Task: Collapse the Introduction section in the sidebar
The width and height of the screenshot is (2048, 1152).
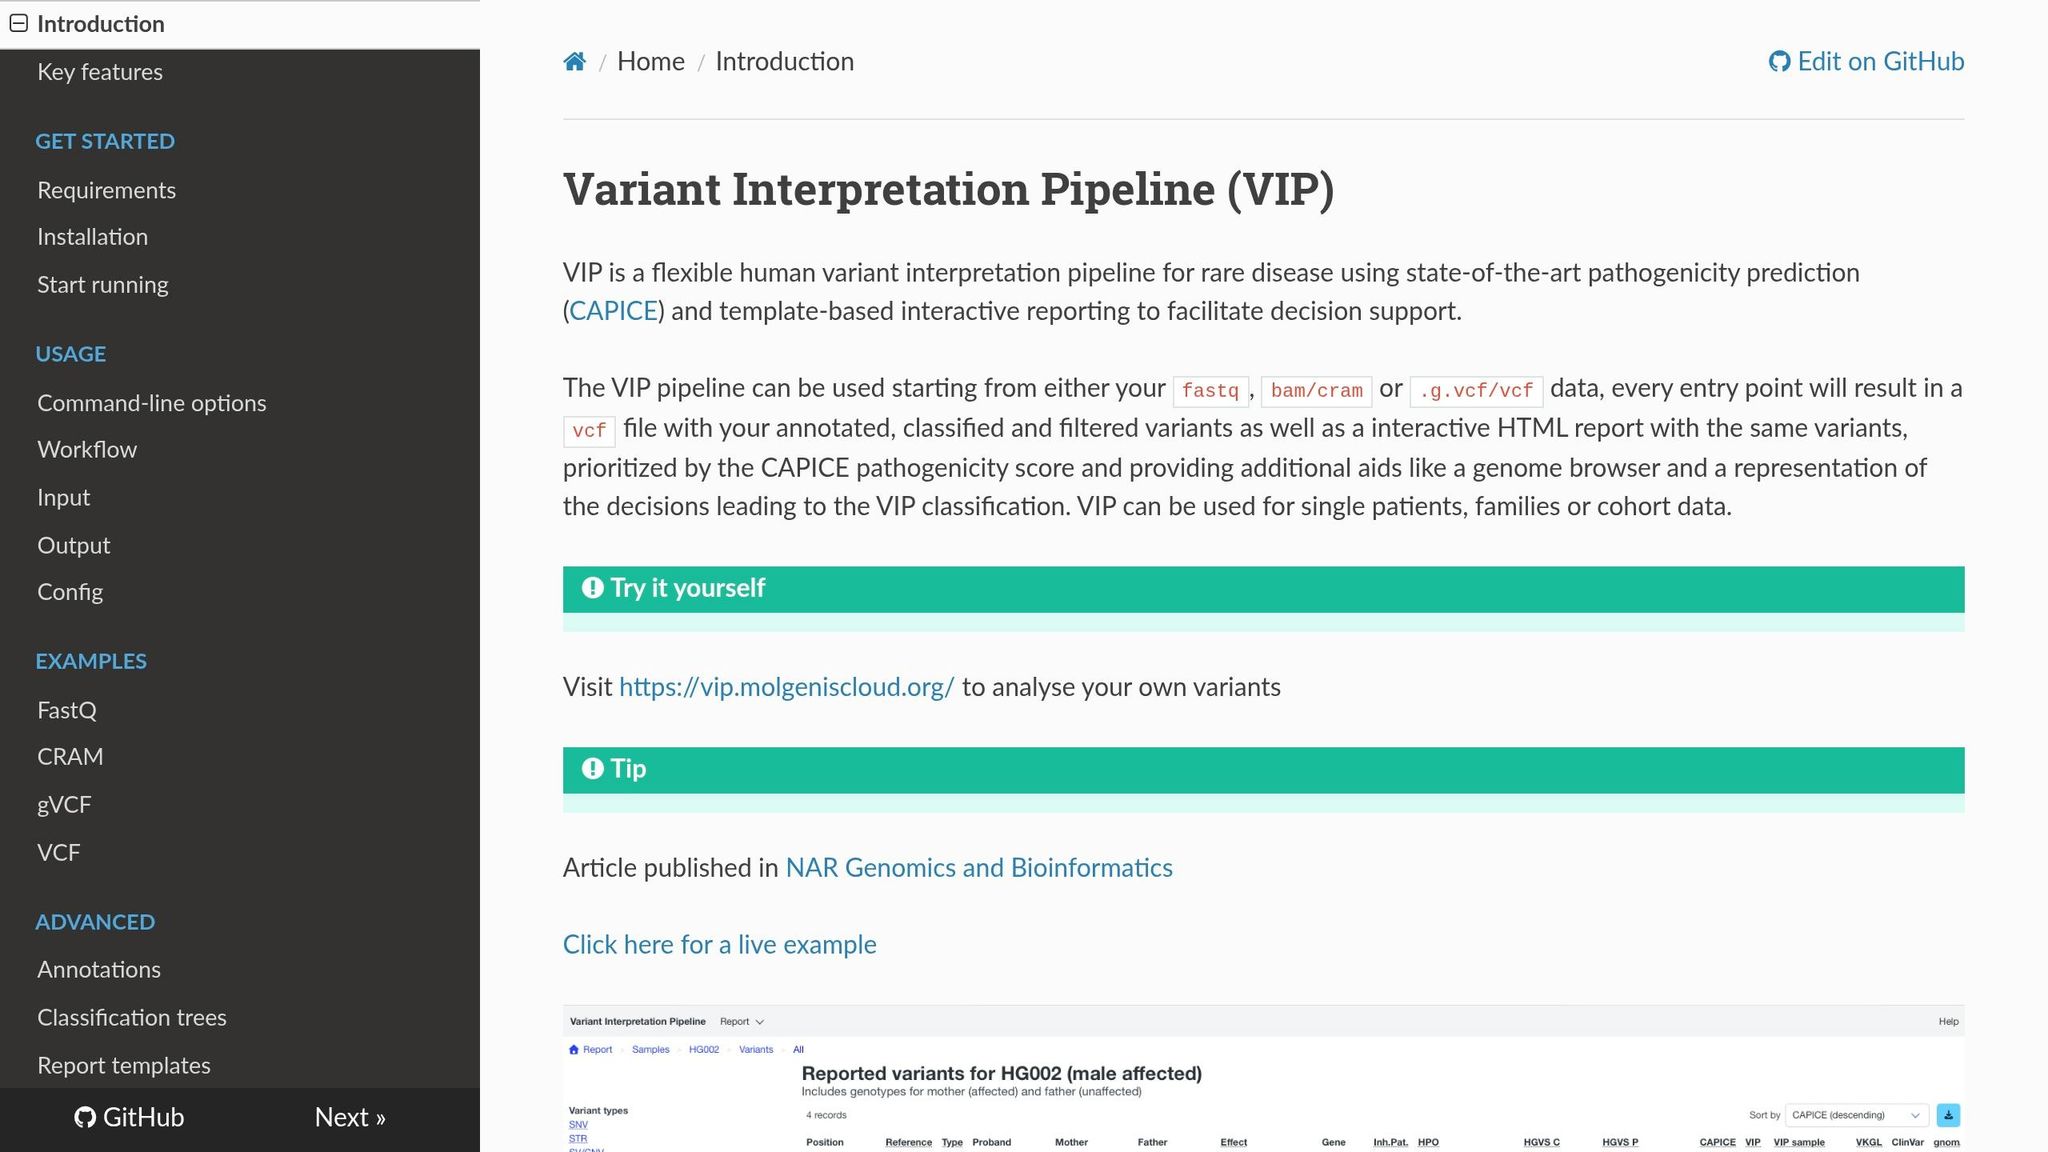Action: tap(19, 24)
